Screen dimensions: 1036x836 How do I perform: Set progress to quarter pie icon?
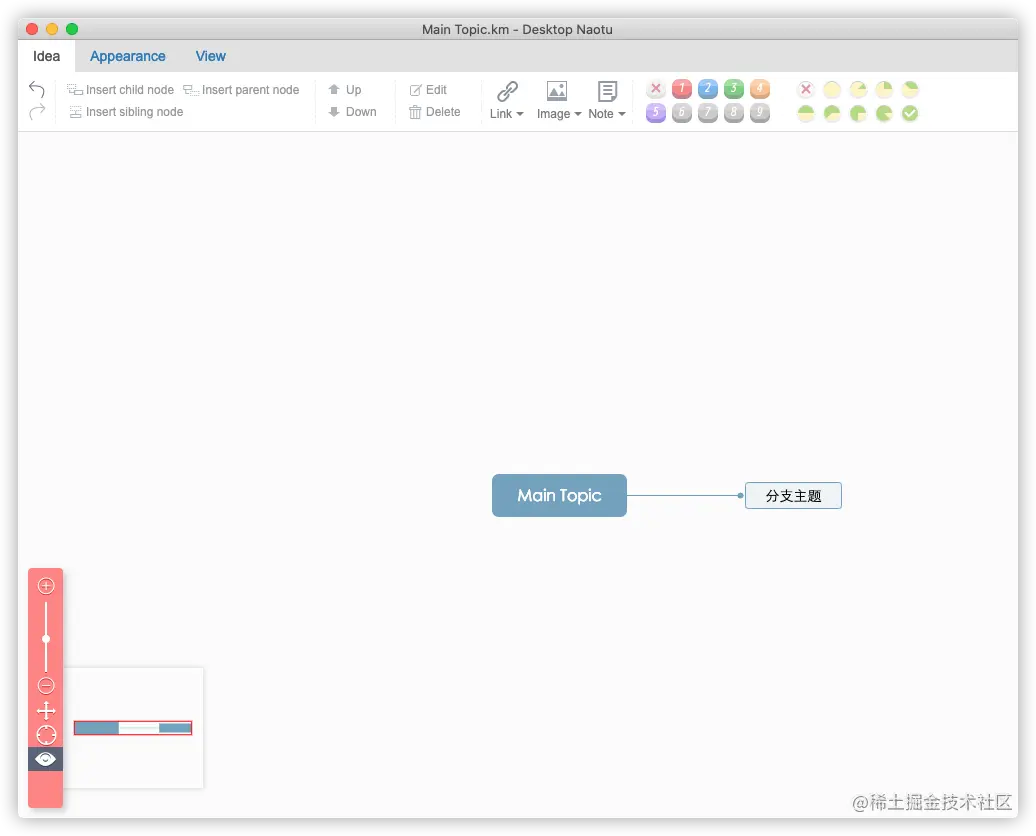point(884,89)
